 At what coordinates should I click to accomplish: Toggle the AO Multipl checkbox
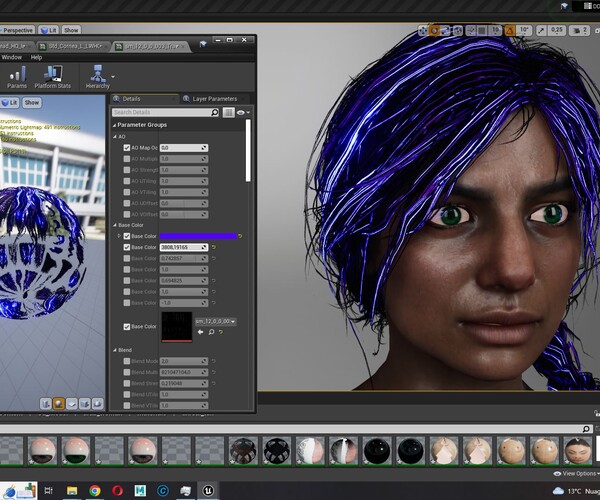[x=127, y=159]
